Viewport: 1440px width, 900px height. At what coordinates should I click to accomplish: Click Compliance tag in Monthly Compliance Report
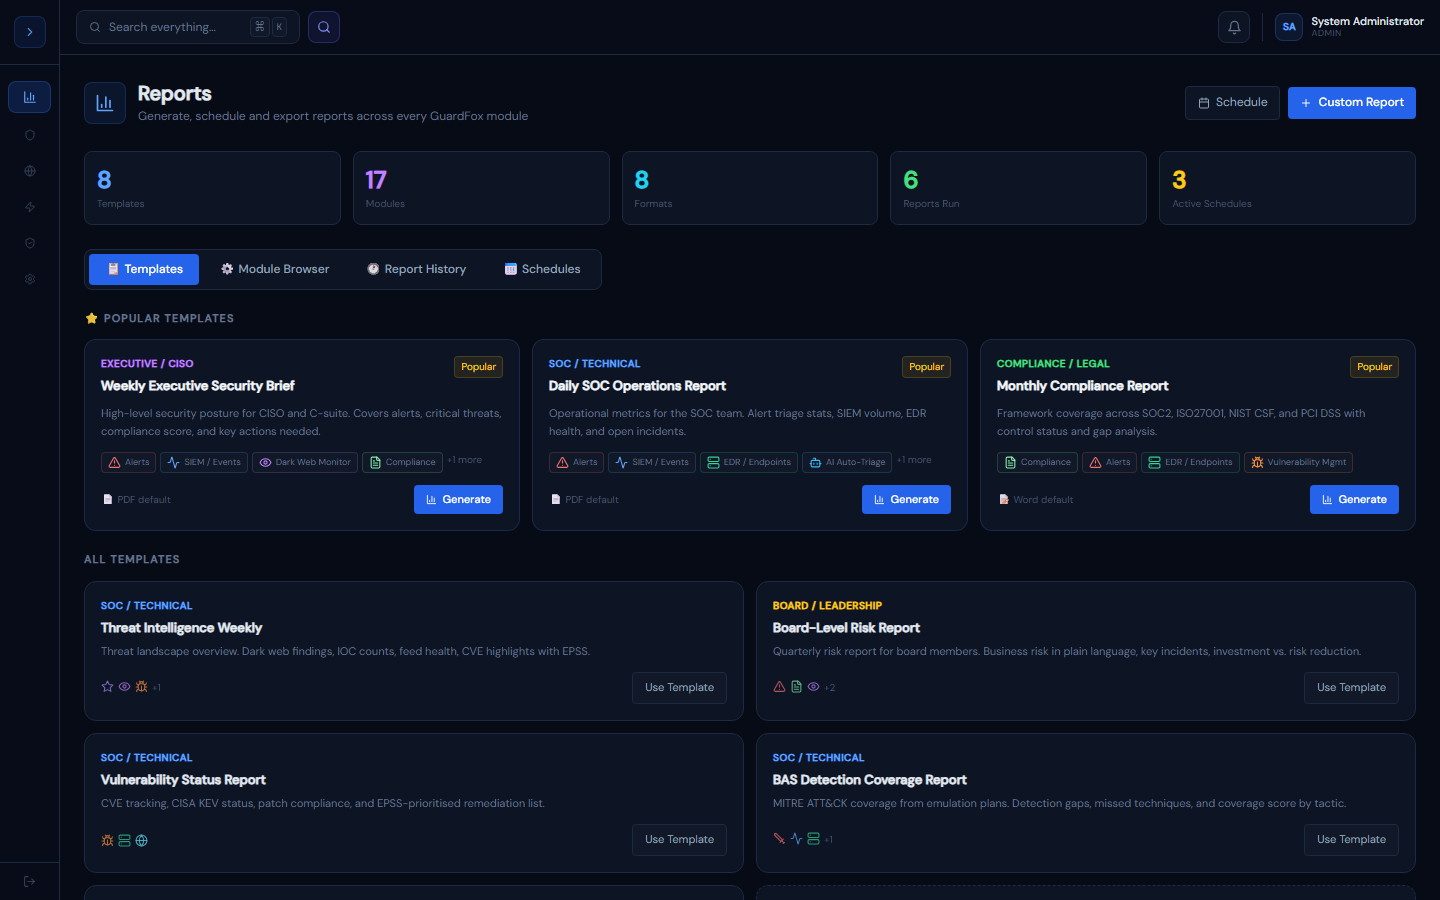click(x=1037, y=462)
